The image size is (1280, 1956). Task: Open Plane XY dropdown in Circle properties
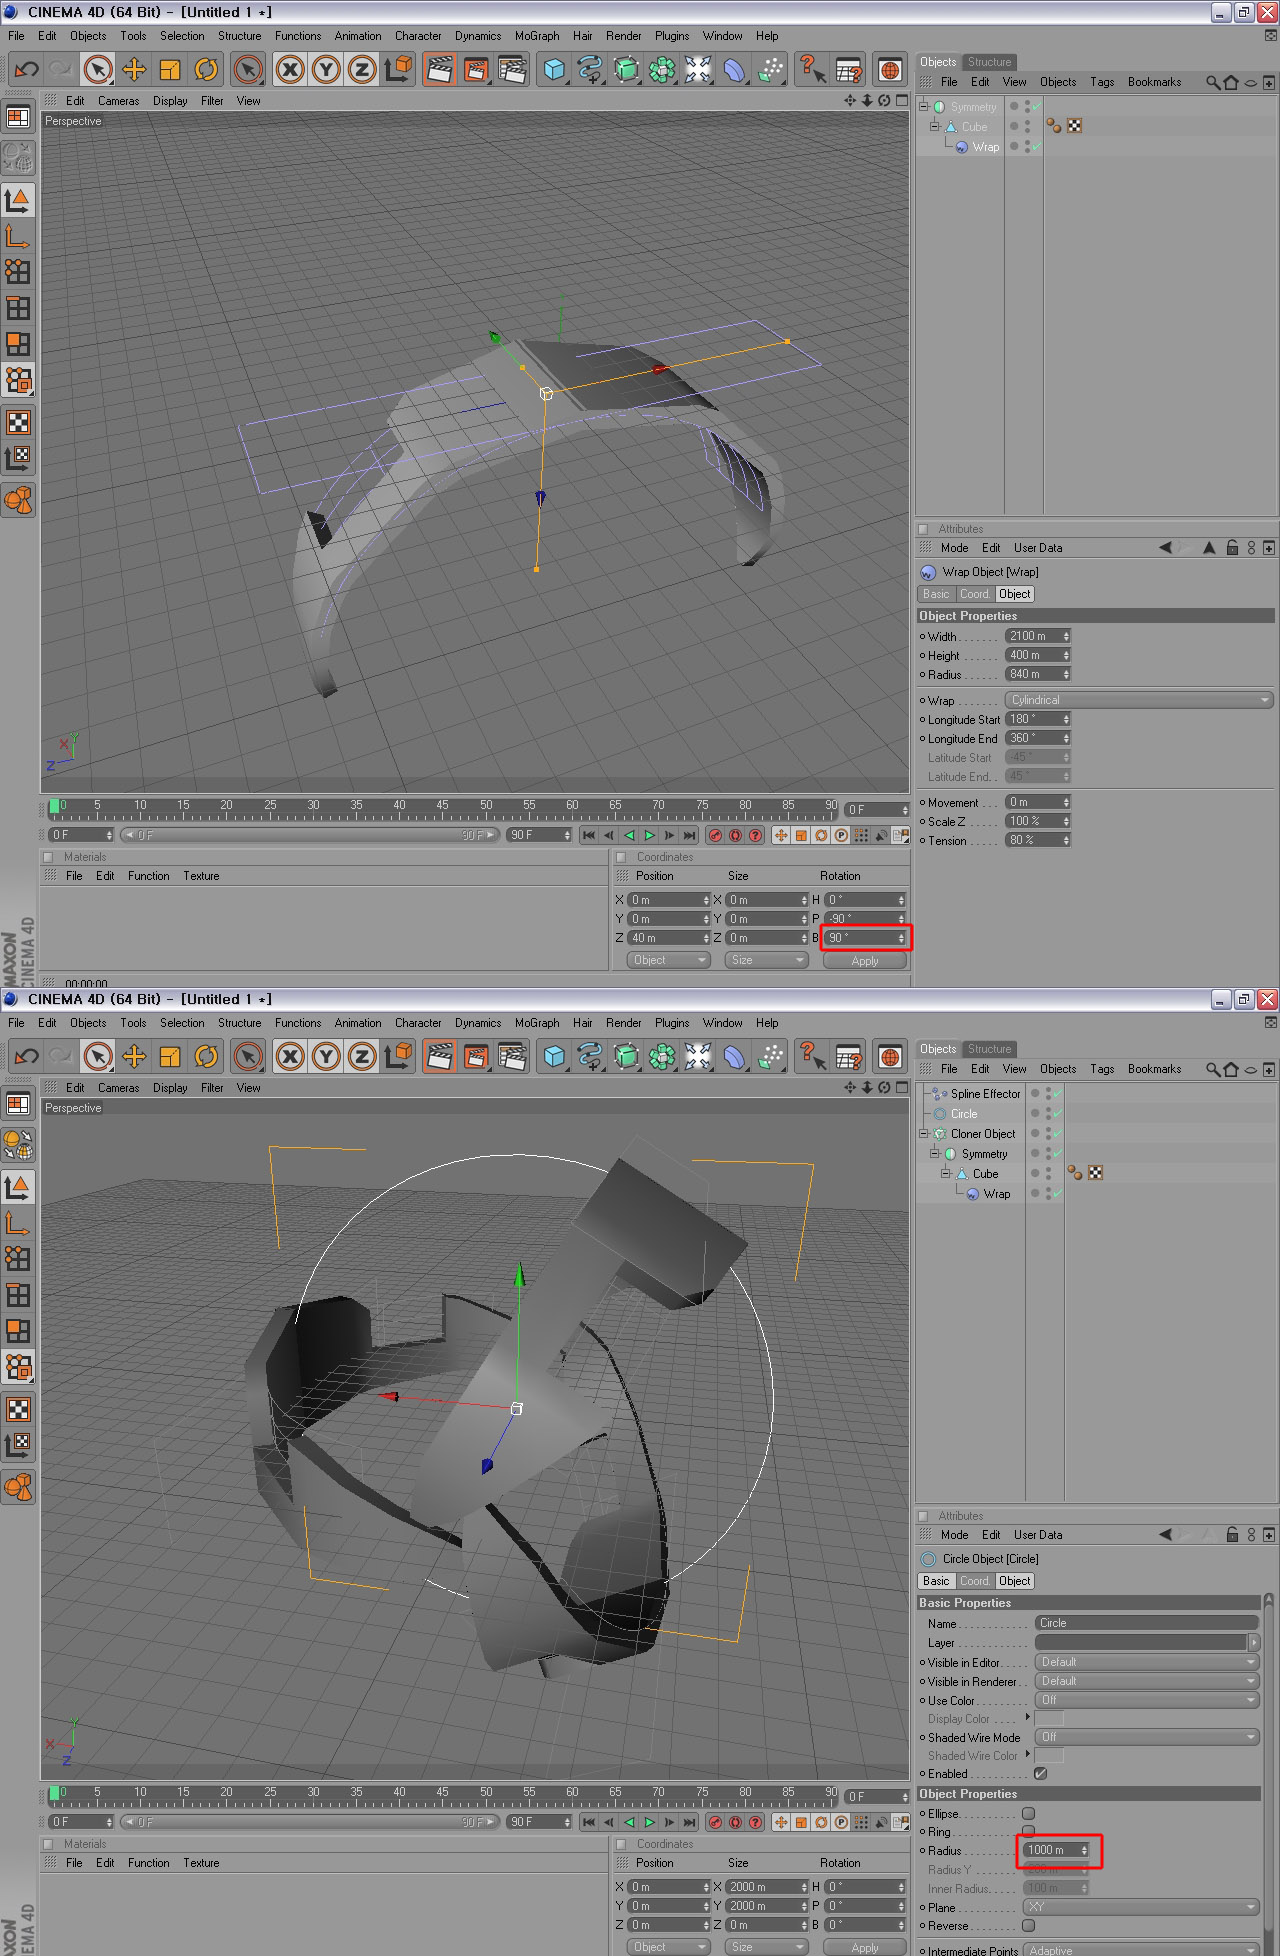point(1140,1907)
